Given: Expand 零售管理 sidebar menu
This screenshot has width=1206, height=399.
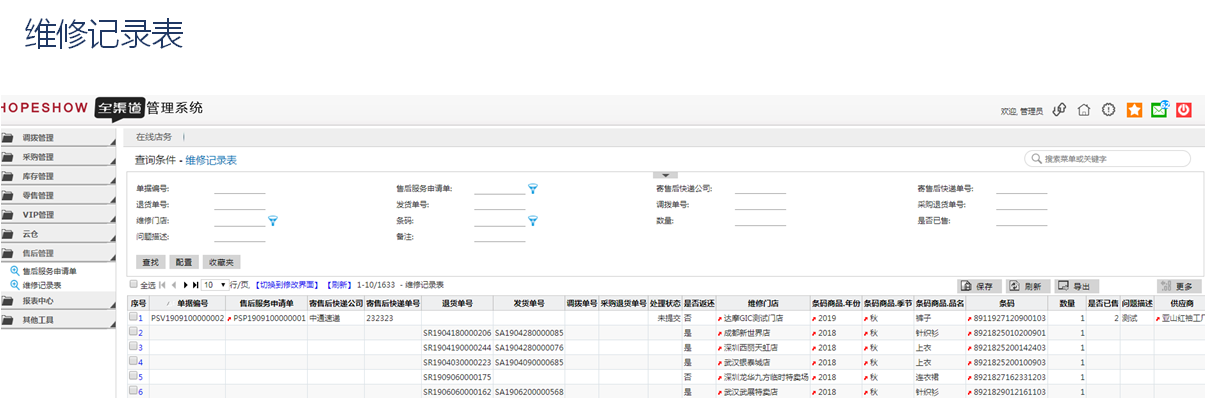Looking at the screenshot, I should tap(57, 195).
